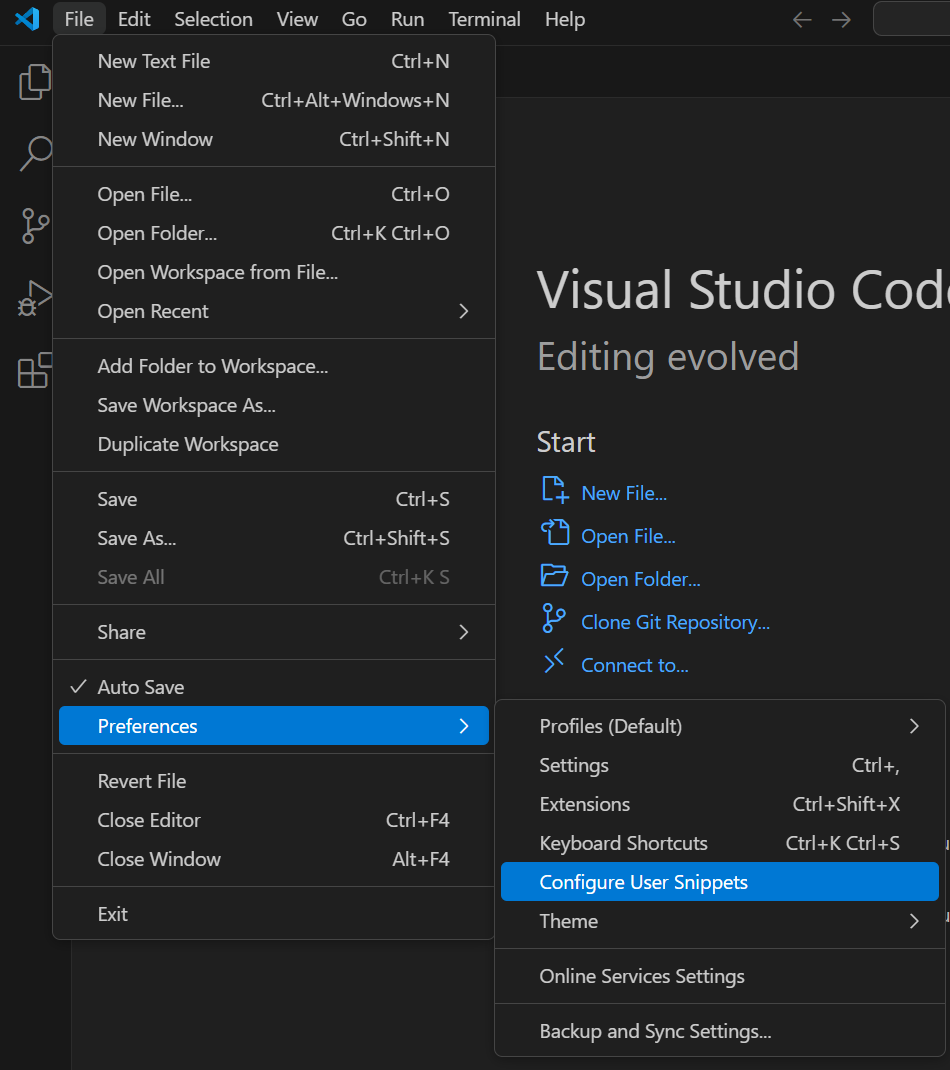Click the VS Code logo icon
The width and height of the screenshot is (950, 1070).
27,19
